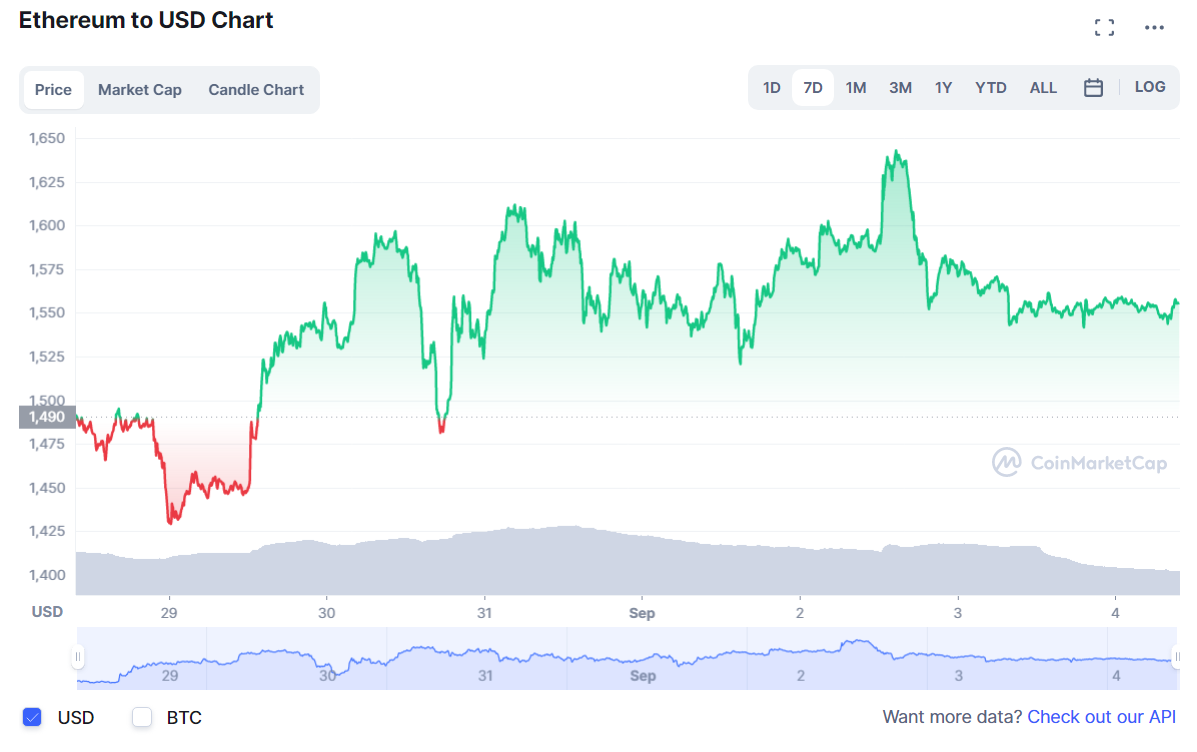The width and height of the screenshot is (1197, 752).
Task: Select the 1D time range
Action: (772, 88)
